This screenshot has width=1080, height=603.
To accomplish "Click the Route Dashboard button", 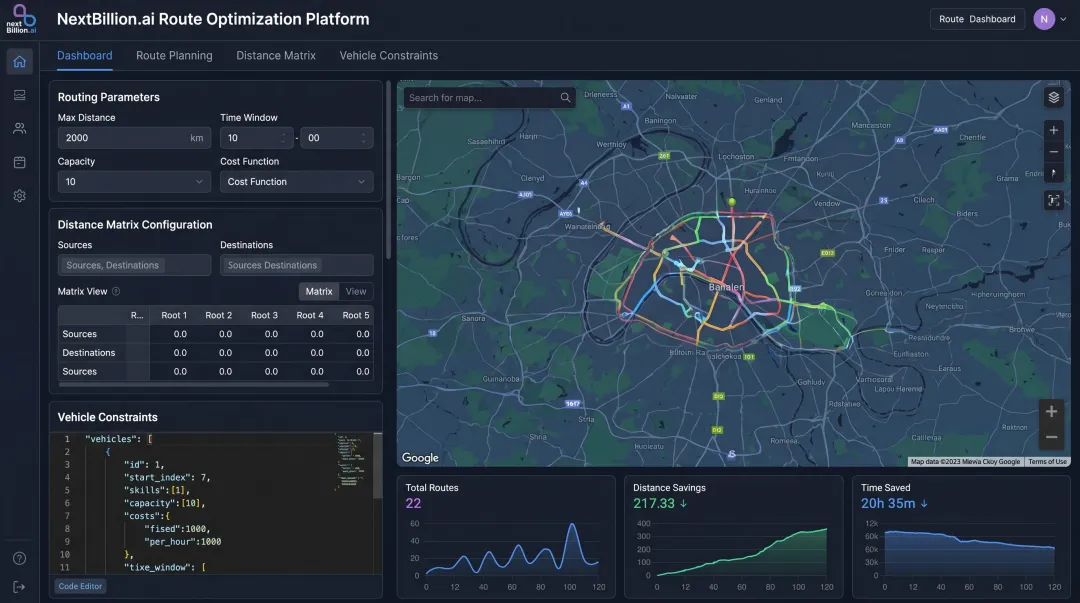I will click(977, 19).
